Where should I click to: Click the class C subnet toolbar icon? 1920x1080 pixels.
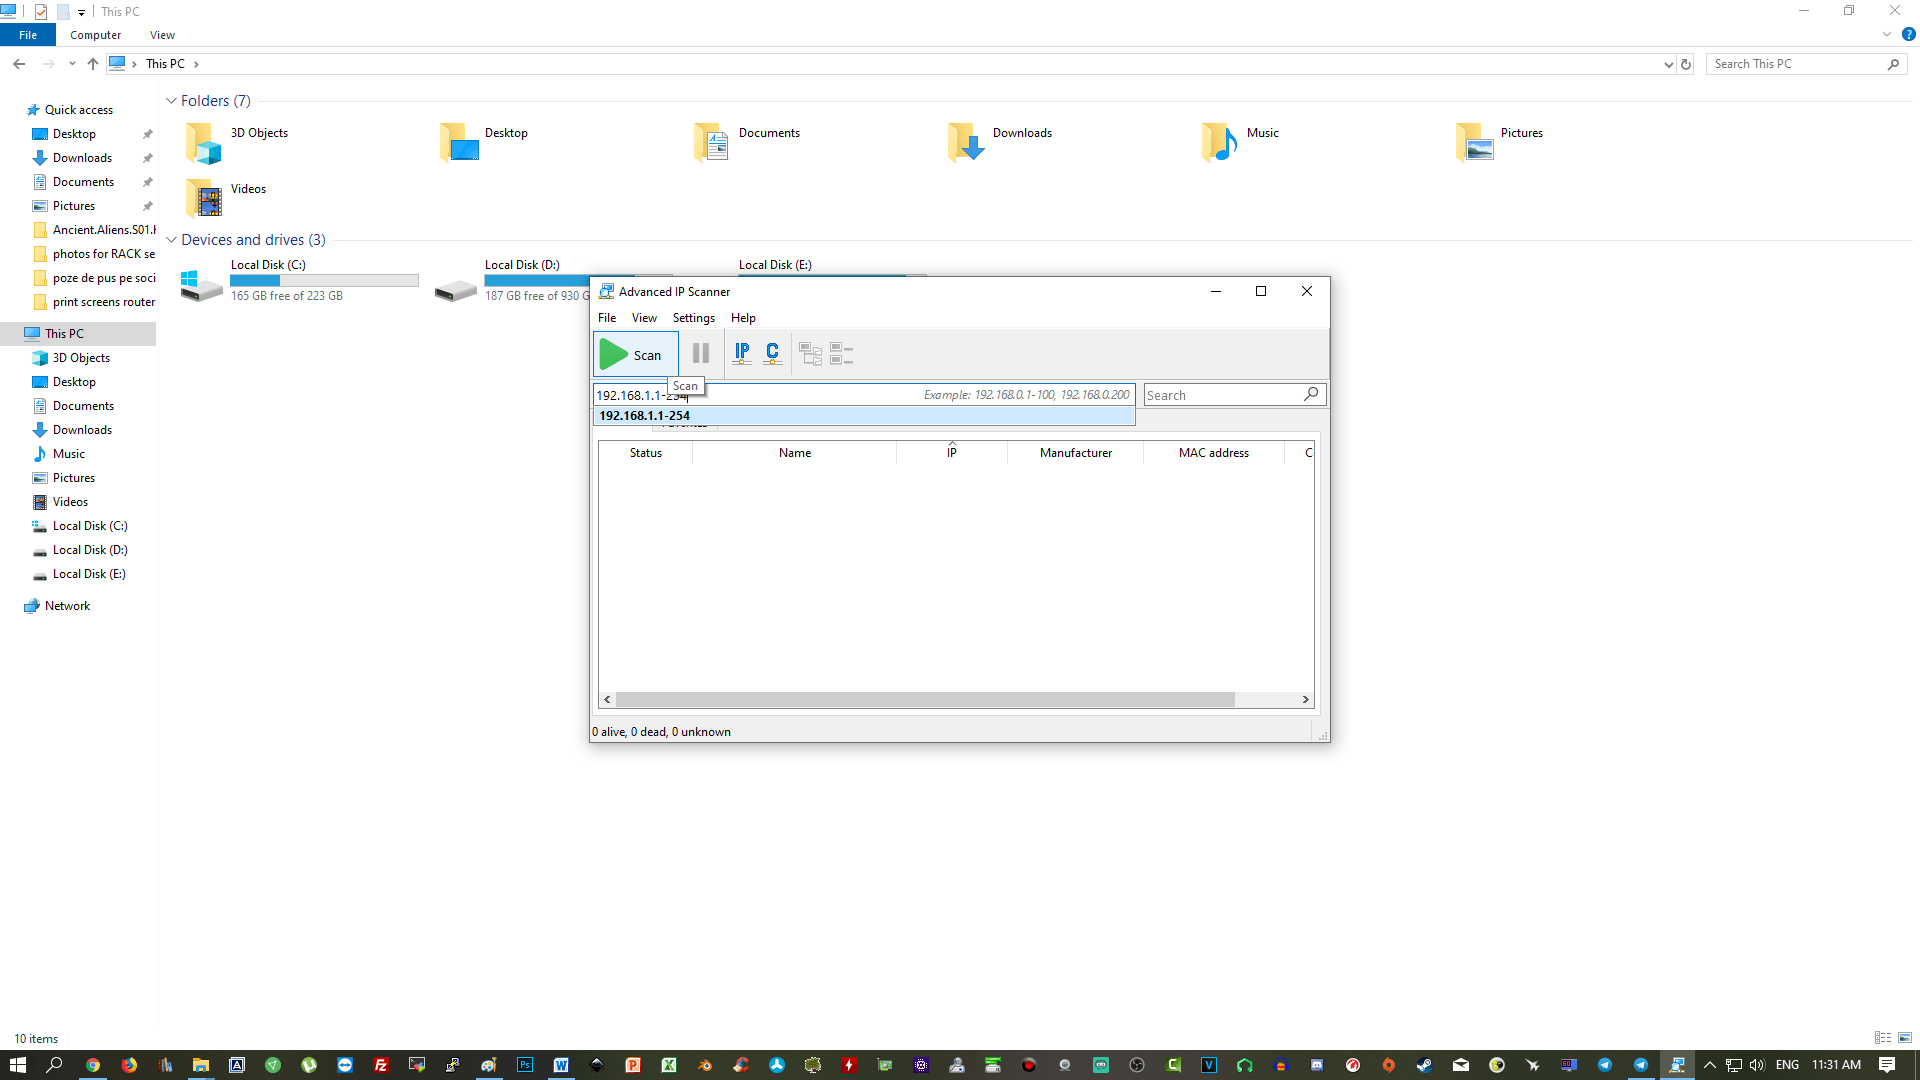pos(773,353)
